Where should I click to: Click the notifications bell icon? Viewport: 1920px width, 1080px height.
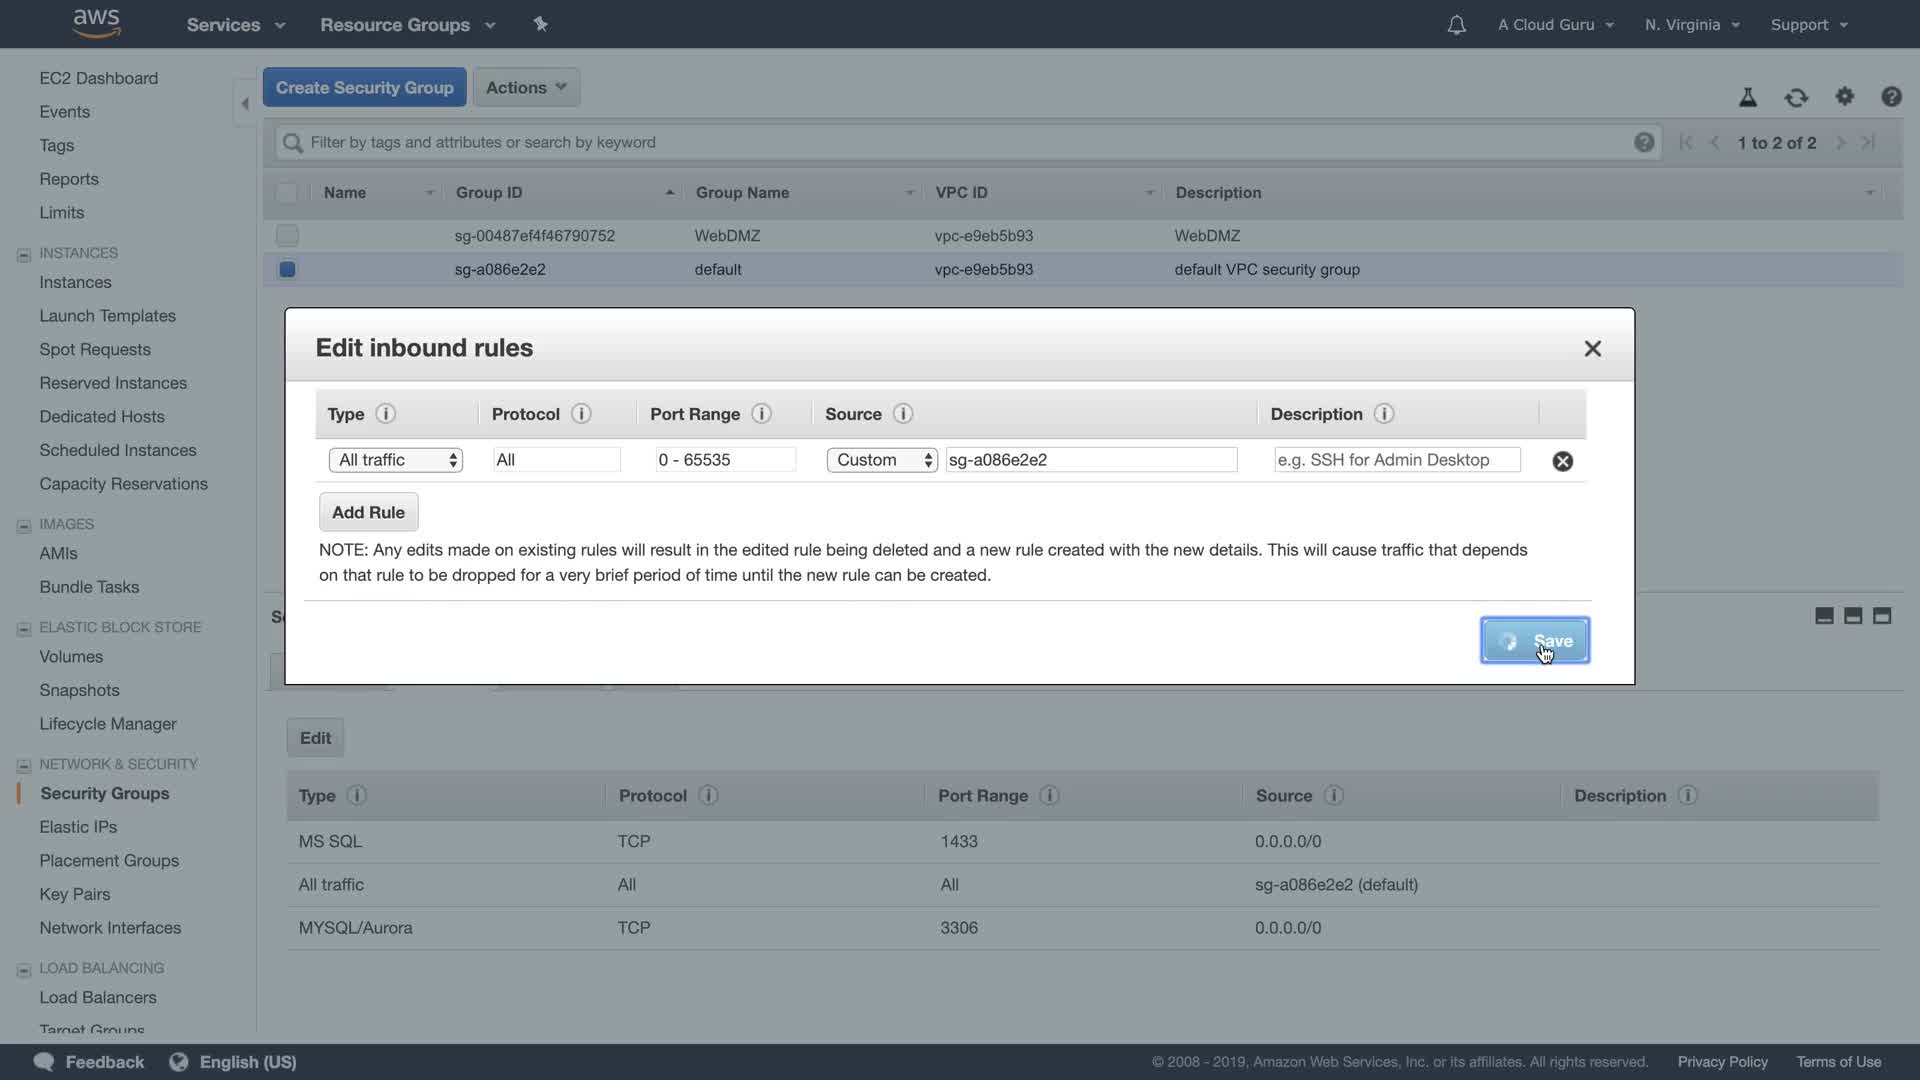(1456, 25)
